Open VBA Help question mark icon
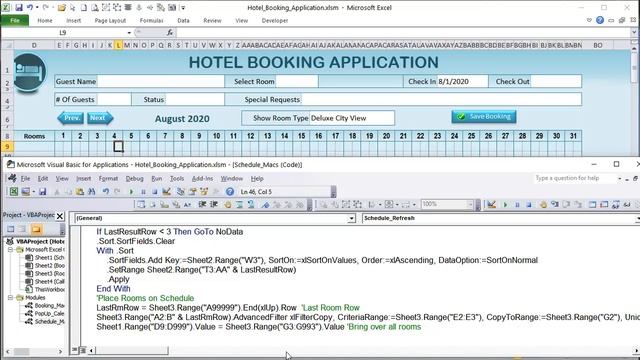Screen dimensions: 640x360 (230, 191)
